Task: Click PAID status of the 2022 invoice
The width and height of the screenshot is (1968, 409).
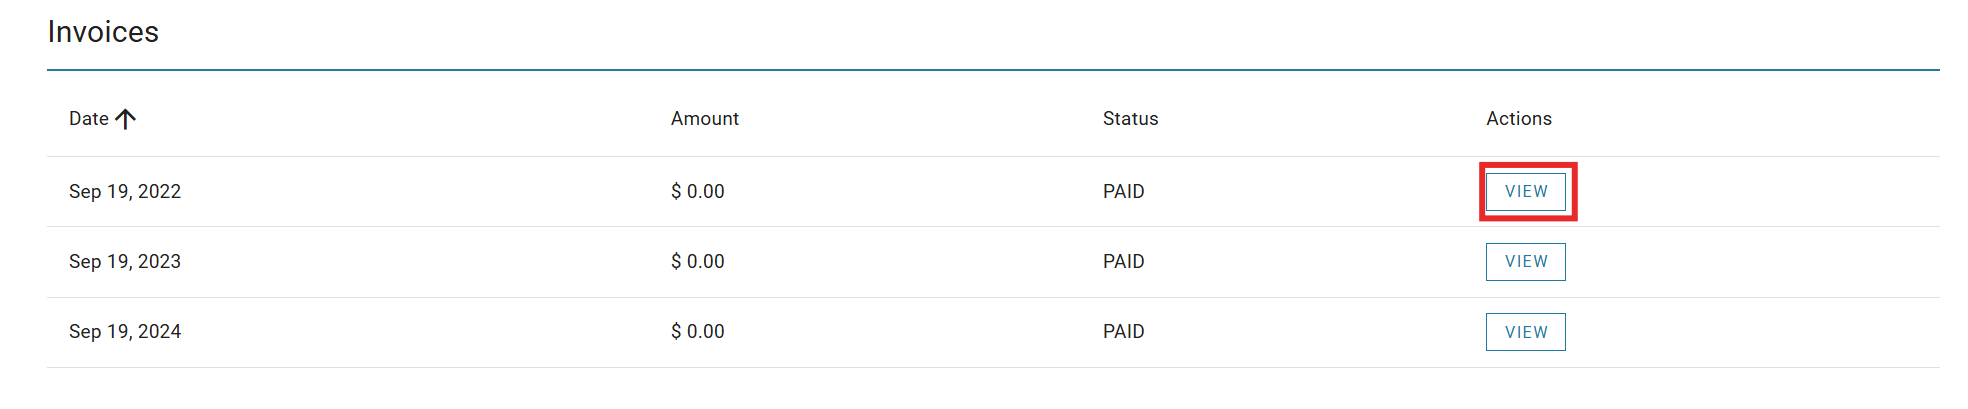Action: 1123,191
